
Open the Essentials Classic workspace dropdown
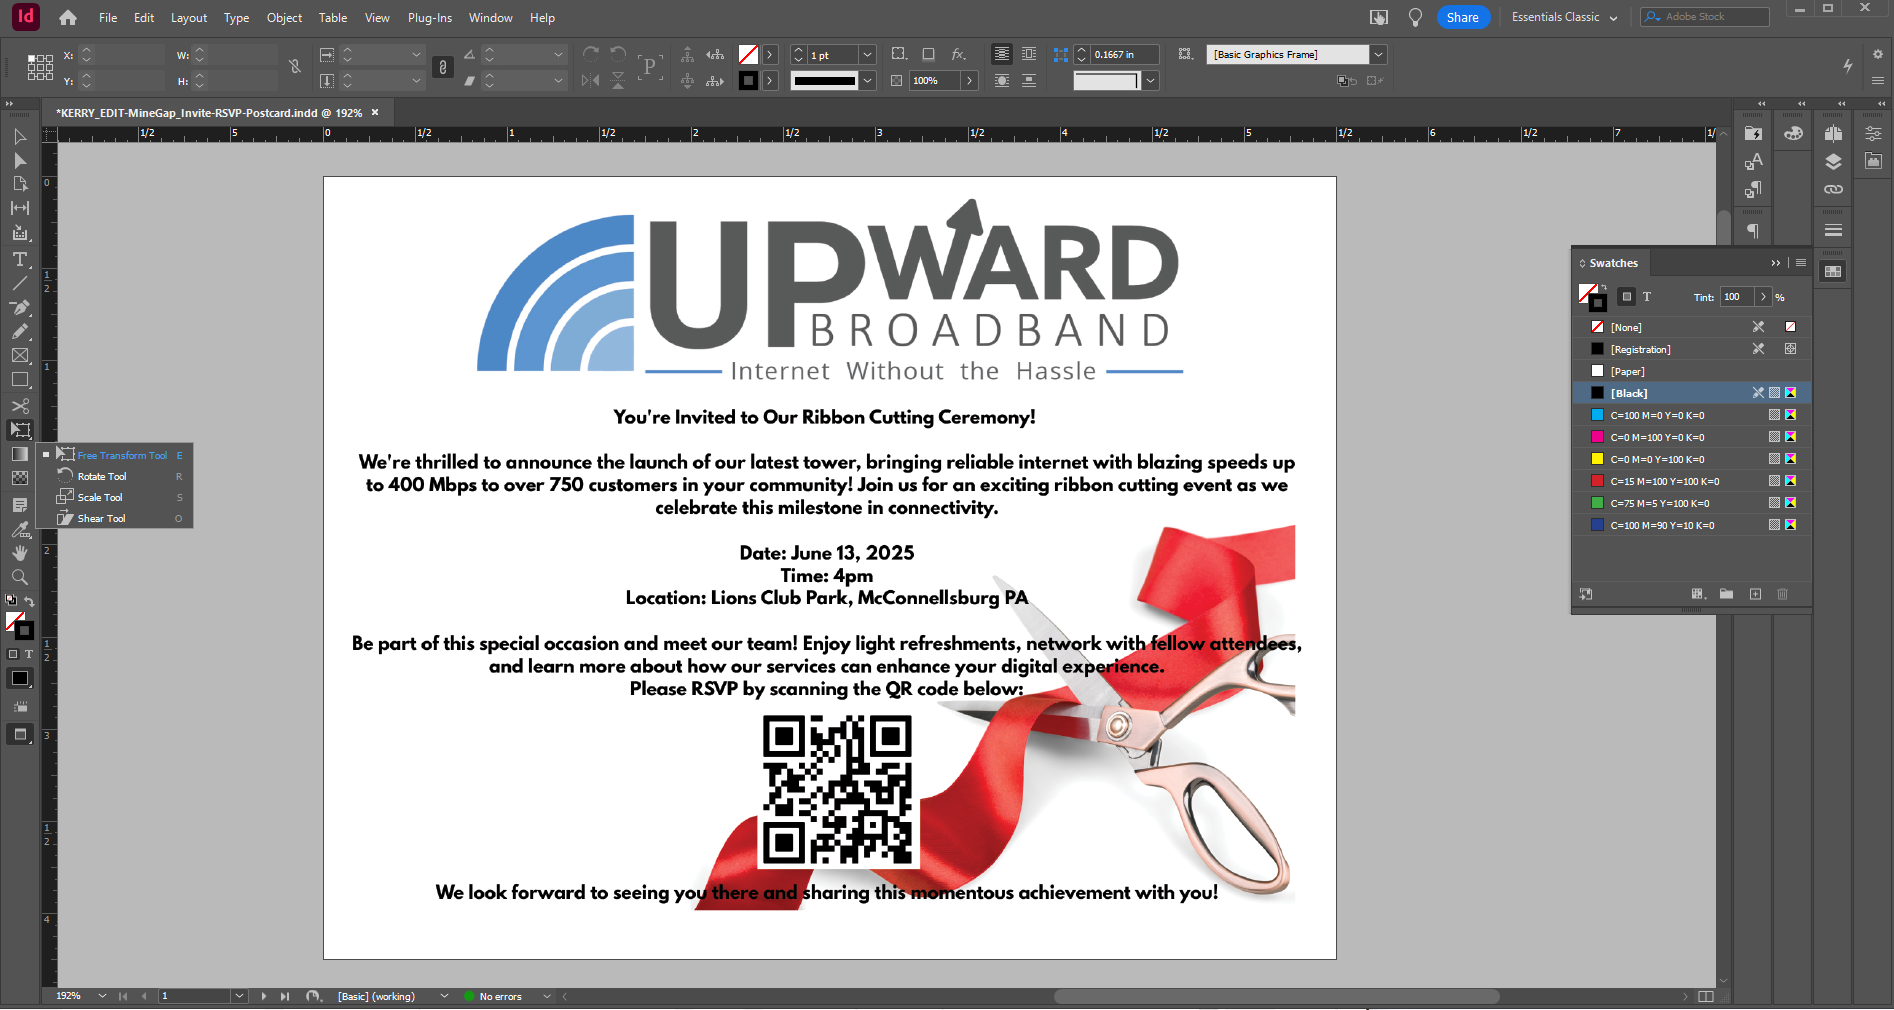pos(1563,17)
